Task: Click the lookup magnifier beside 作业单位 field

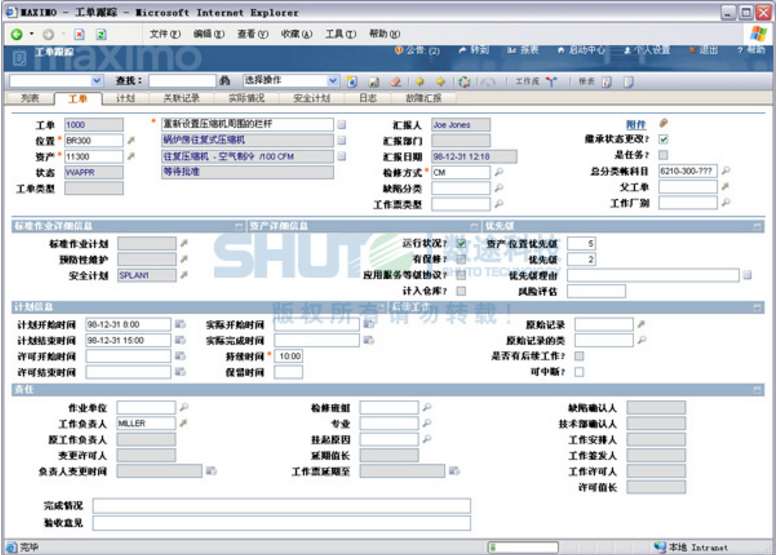Action: pos(183,407)
